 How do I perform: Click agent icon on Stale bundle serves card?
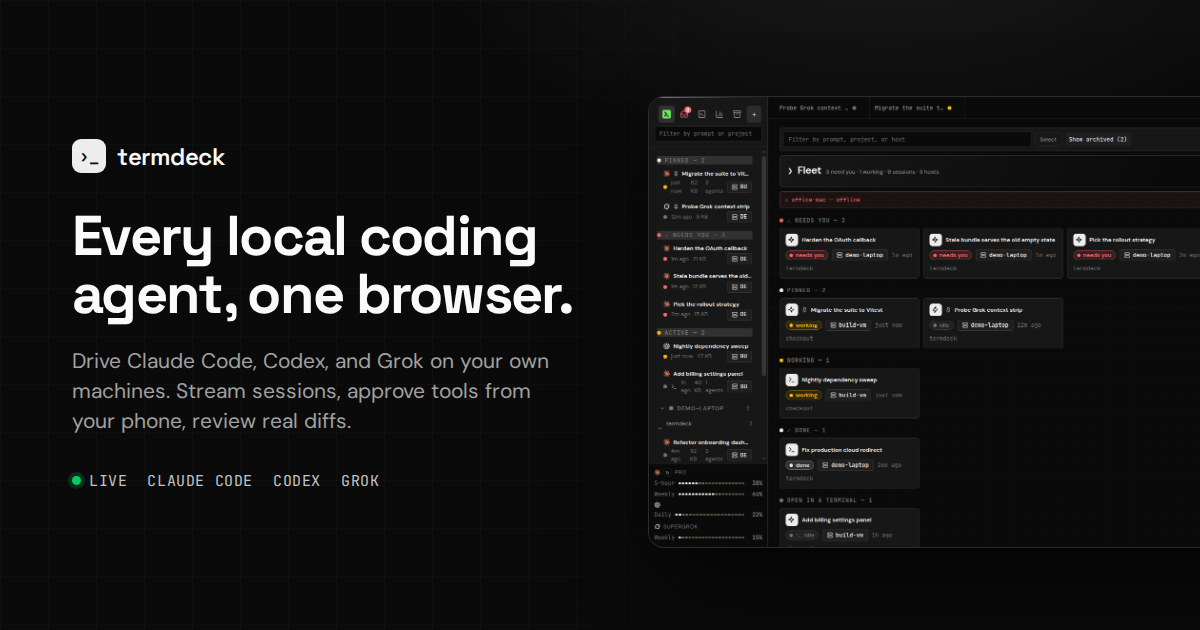935,240
